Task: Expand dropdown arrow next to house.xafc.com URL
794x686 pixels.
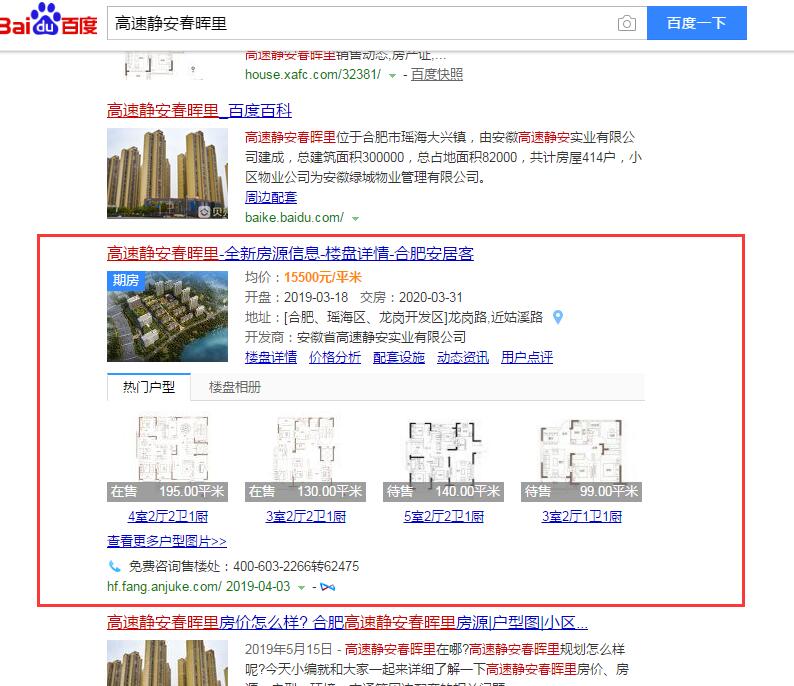Action: pyautogui.click(x=392, y=75)
